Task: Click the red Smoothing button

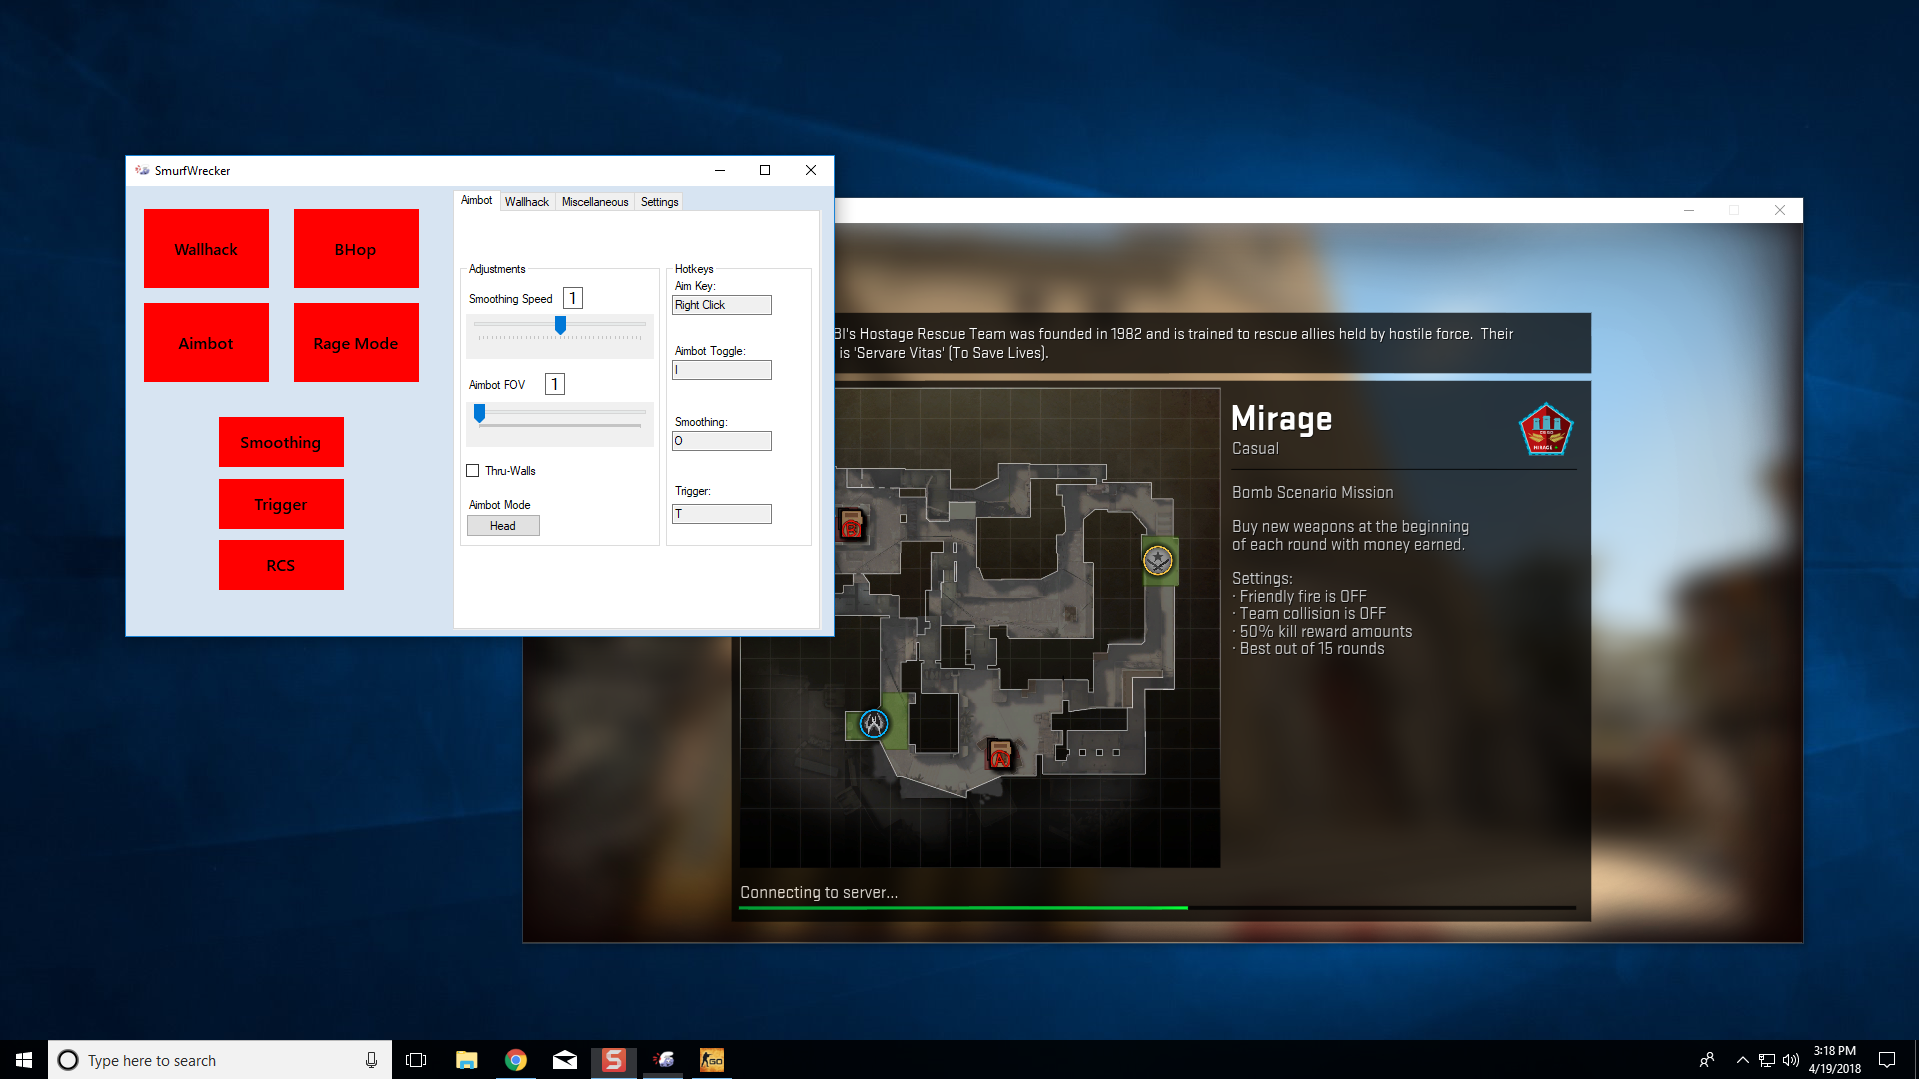Action: (281, 442)
